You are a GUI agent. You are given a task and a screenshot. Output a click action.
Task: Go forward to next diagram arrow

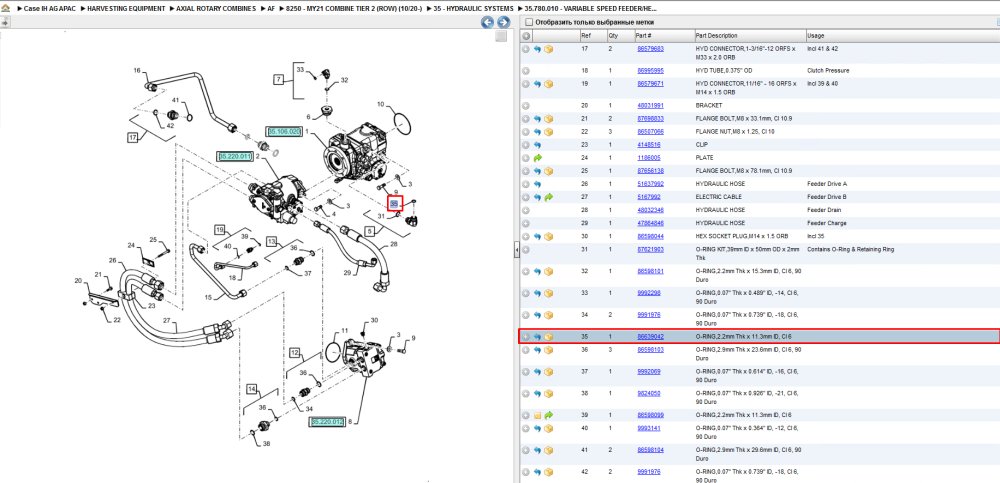tap(503, 22)
